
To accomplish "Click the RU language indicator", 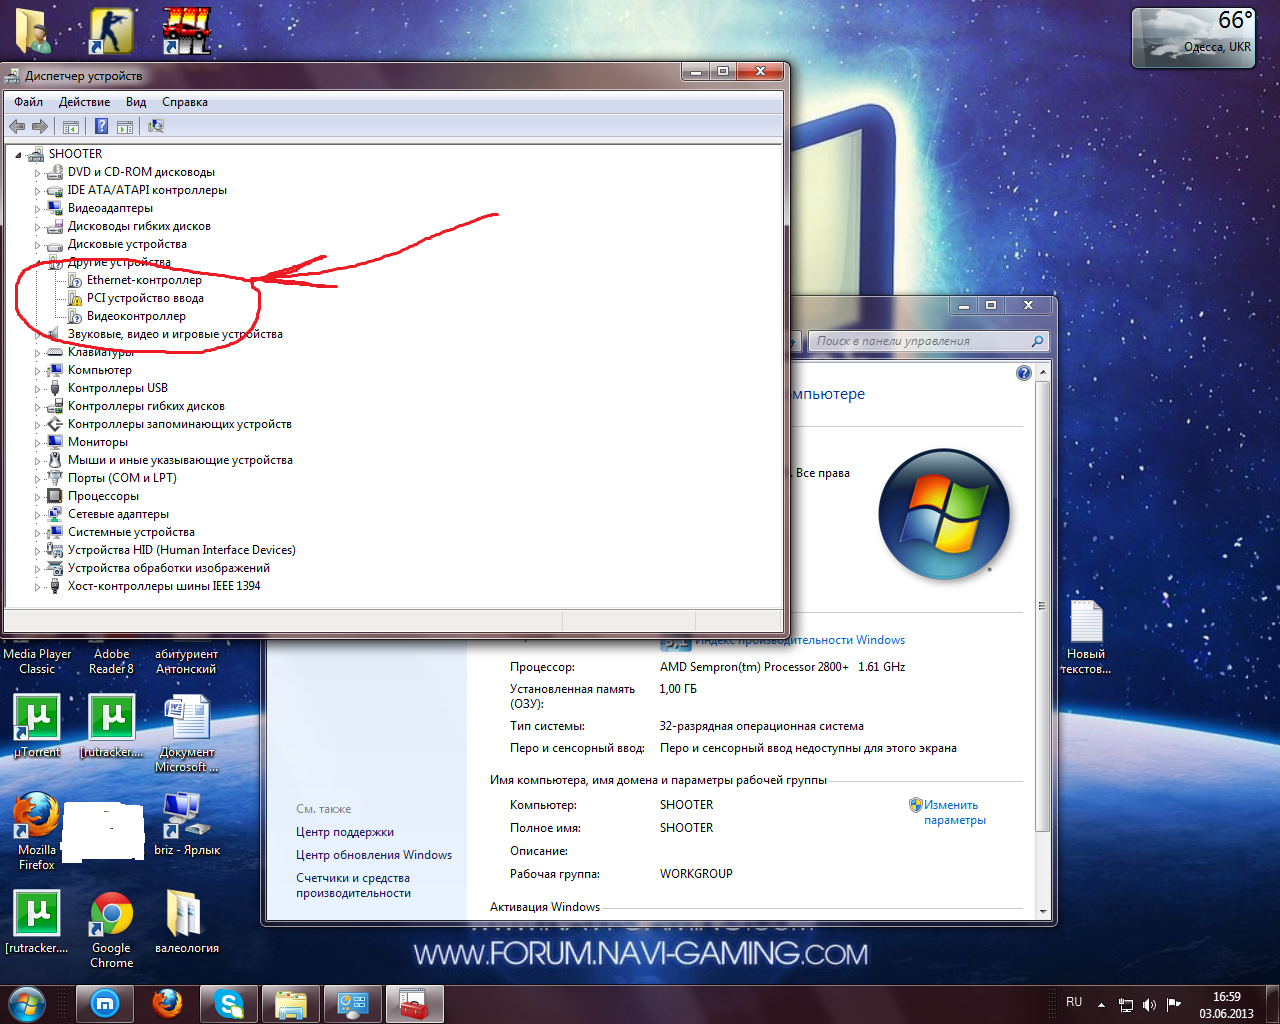I will (1074, 1002).
